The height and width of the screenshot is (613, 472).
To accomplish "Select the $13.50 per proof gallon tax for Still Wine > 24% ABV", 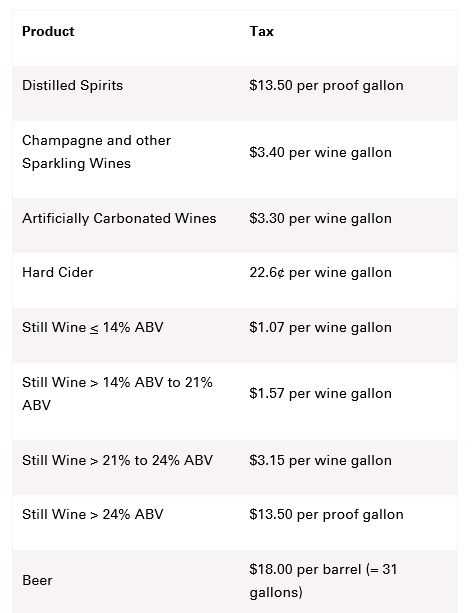I will coord(326,514).
